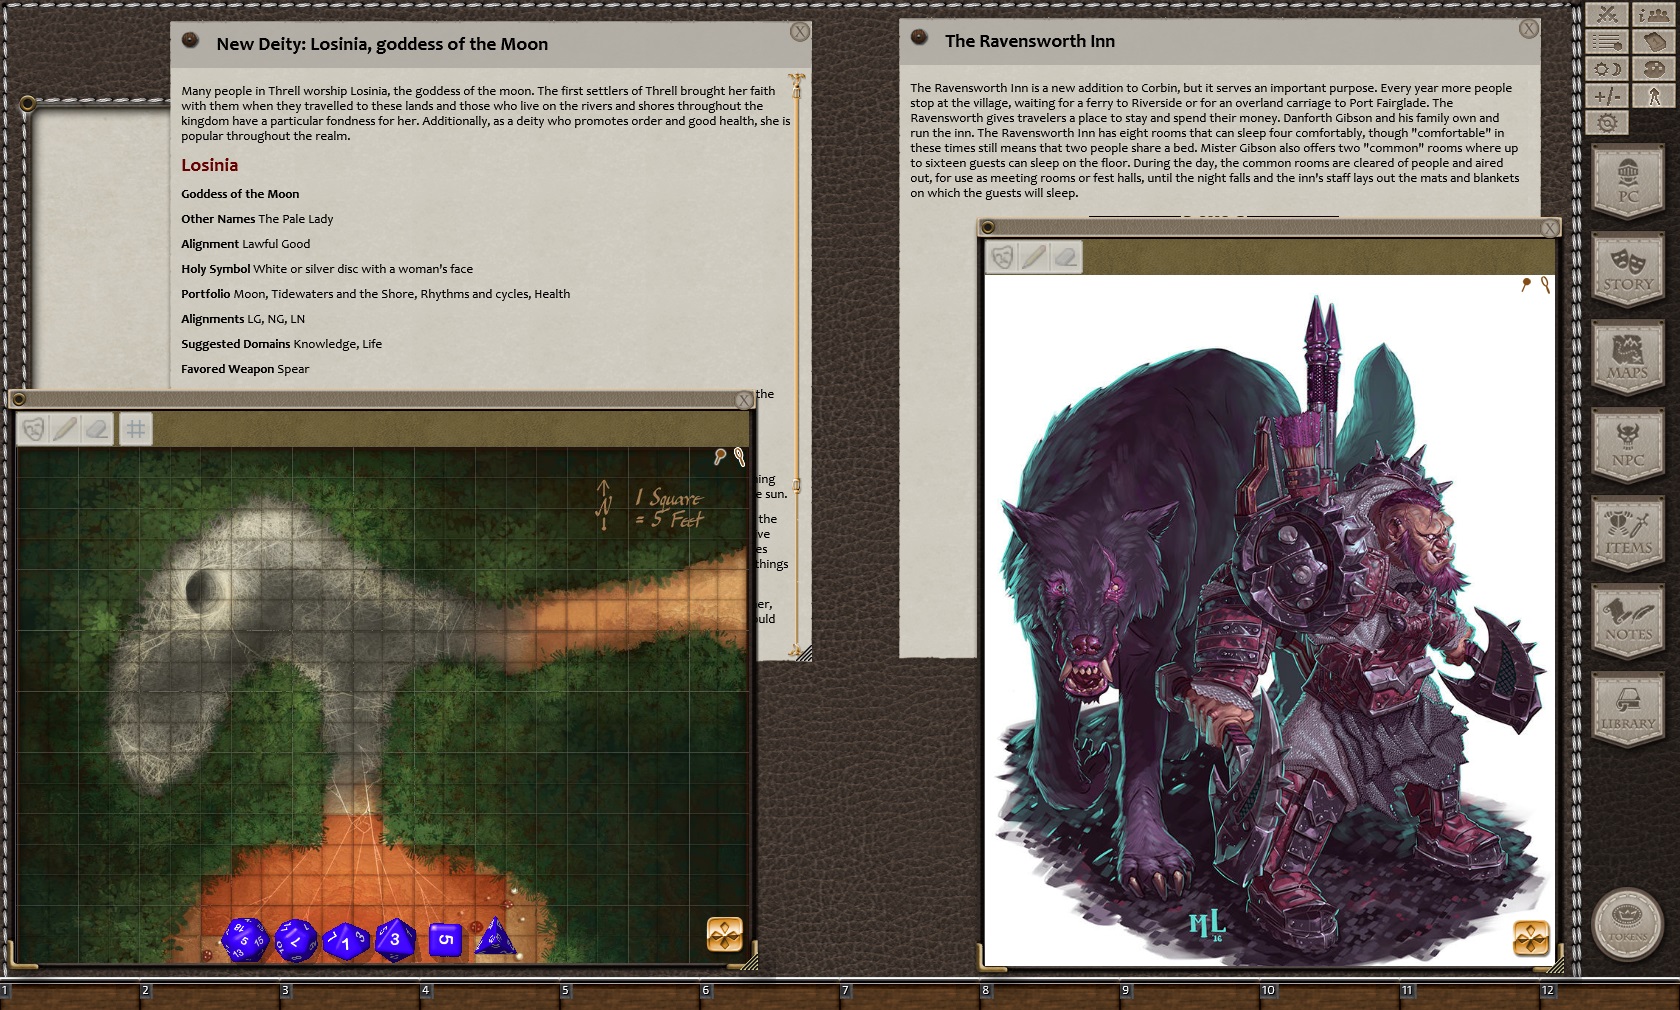Toggle the grid display on the encounter map

[x=135, y=431]
